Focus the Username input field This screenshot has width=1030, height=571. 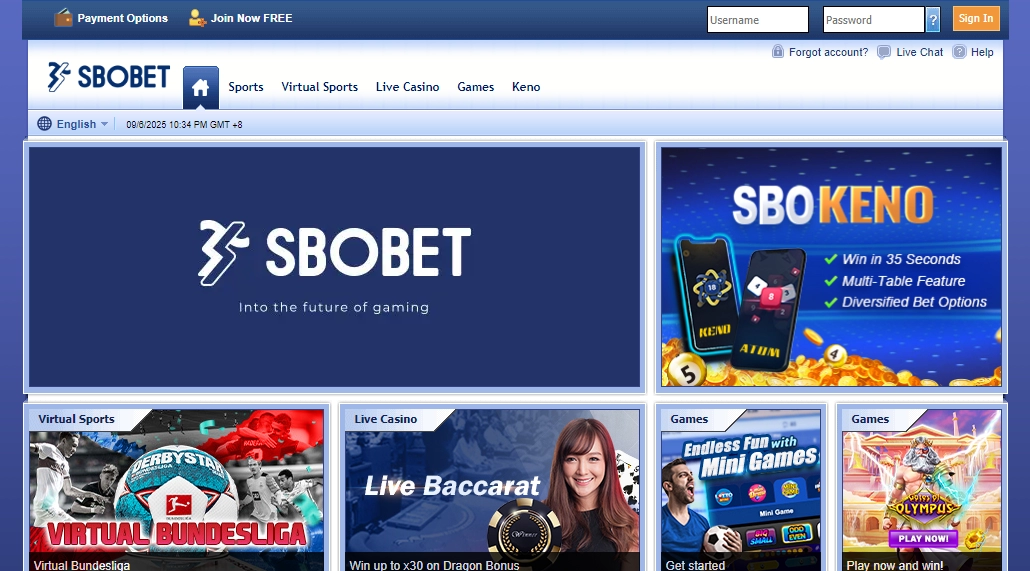(757, 20)
